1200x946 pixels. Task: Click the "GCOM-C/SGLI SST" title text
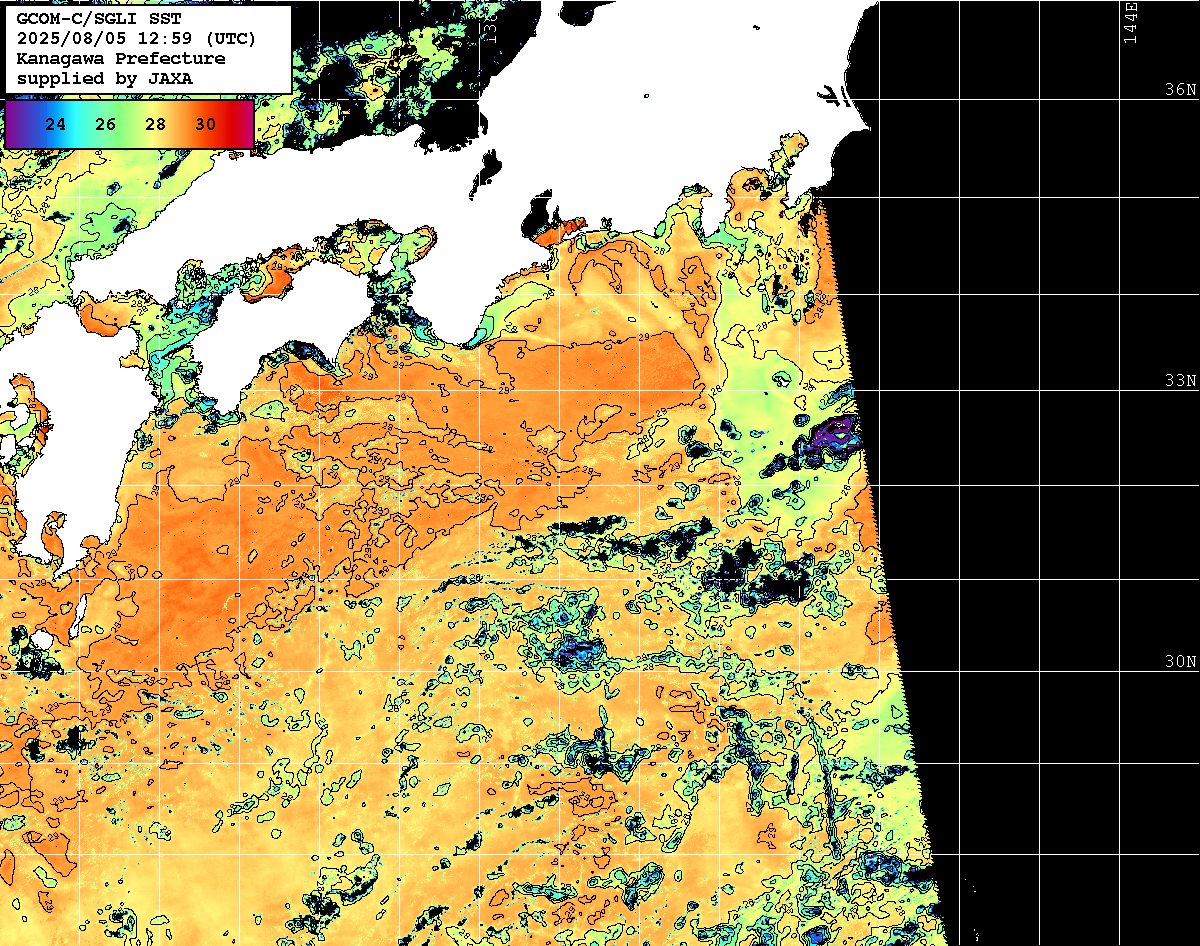pyautogui.click(x=100, y=18)
